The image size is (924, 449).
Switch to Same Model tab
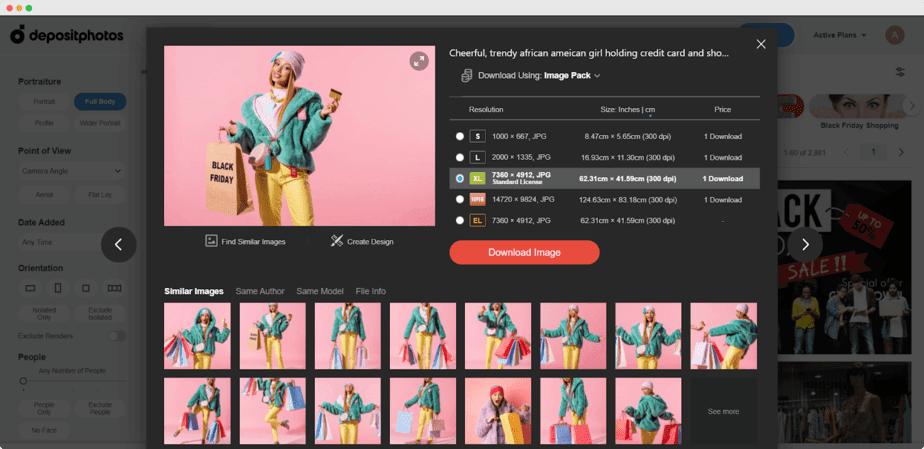[x=320, y=291]
